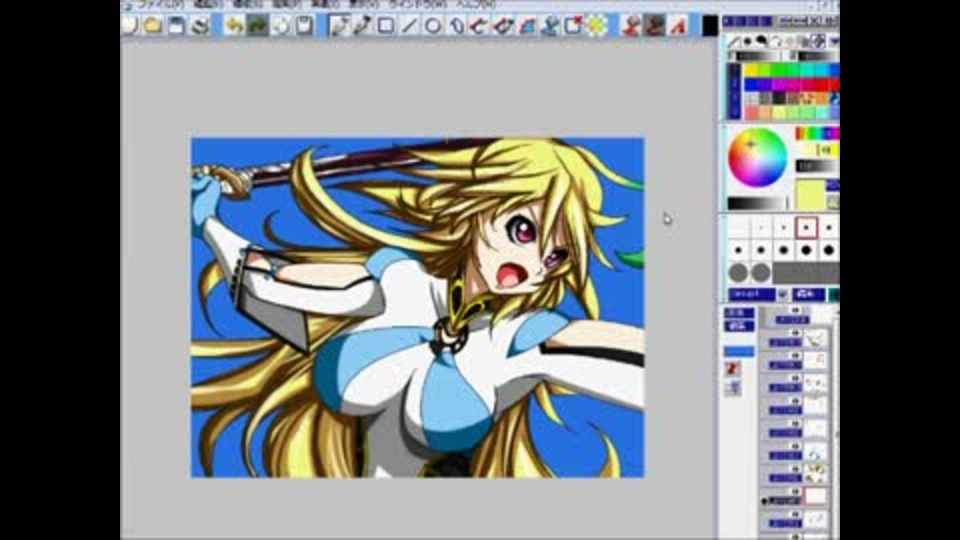
Task: Open the ファイル menu
Action: tap(162, 4)
